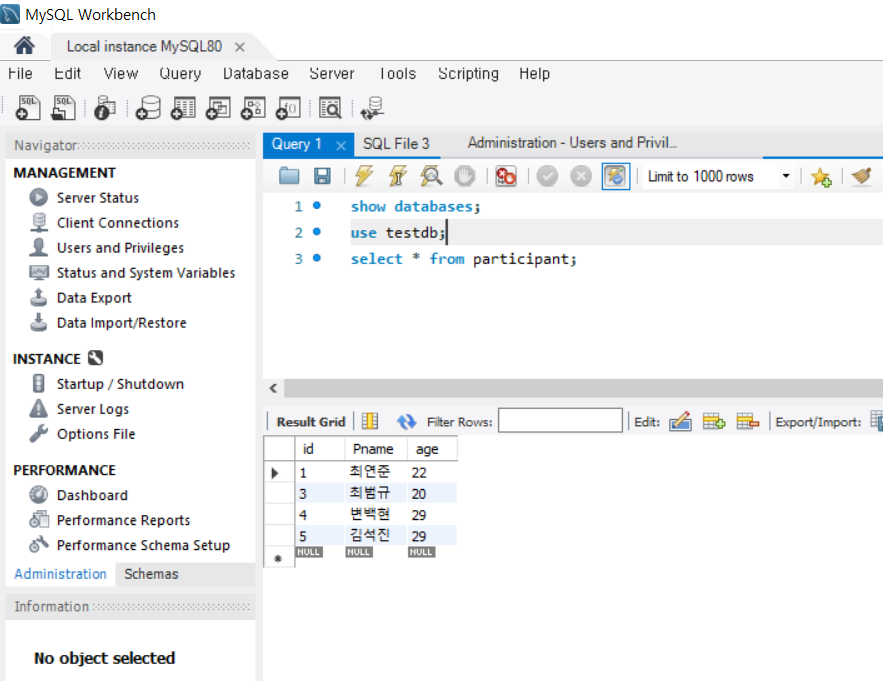Open Performance Schema Setup
883x681 pixels.
click(143, 545)
